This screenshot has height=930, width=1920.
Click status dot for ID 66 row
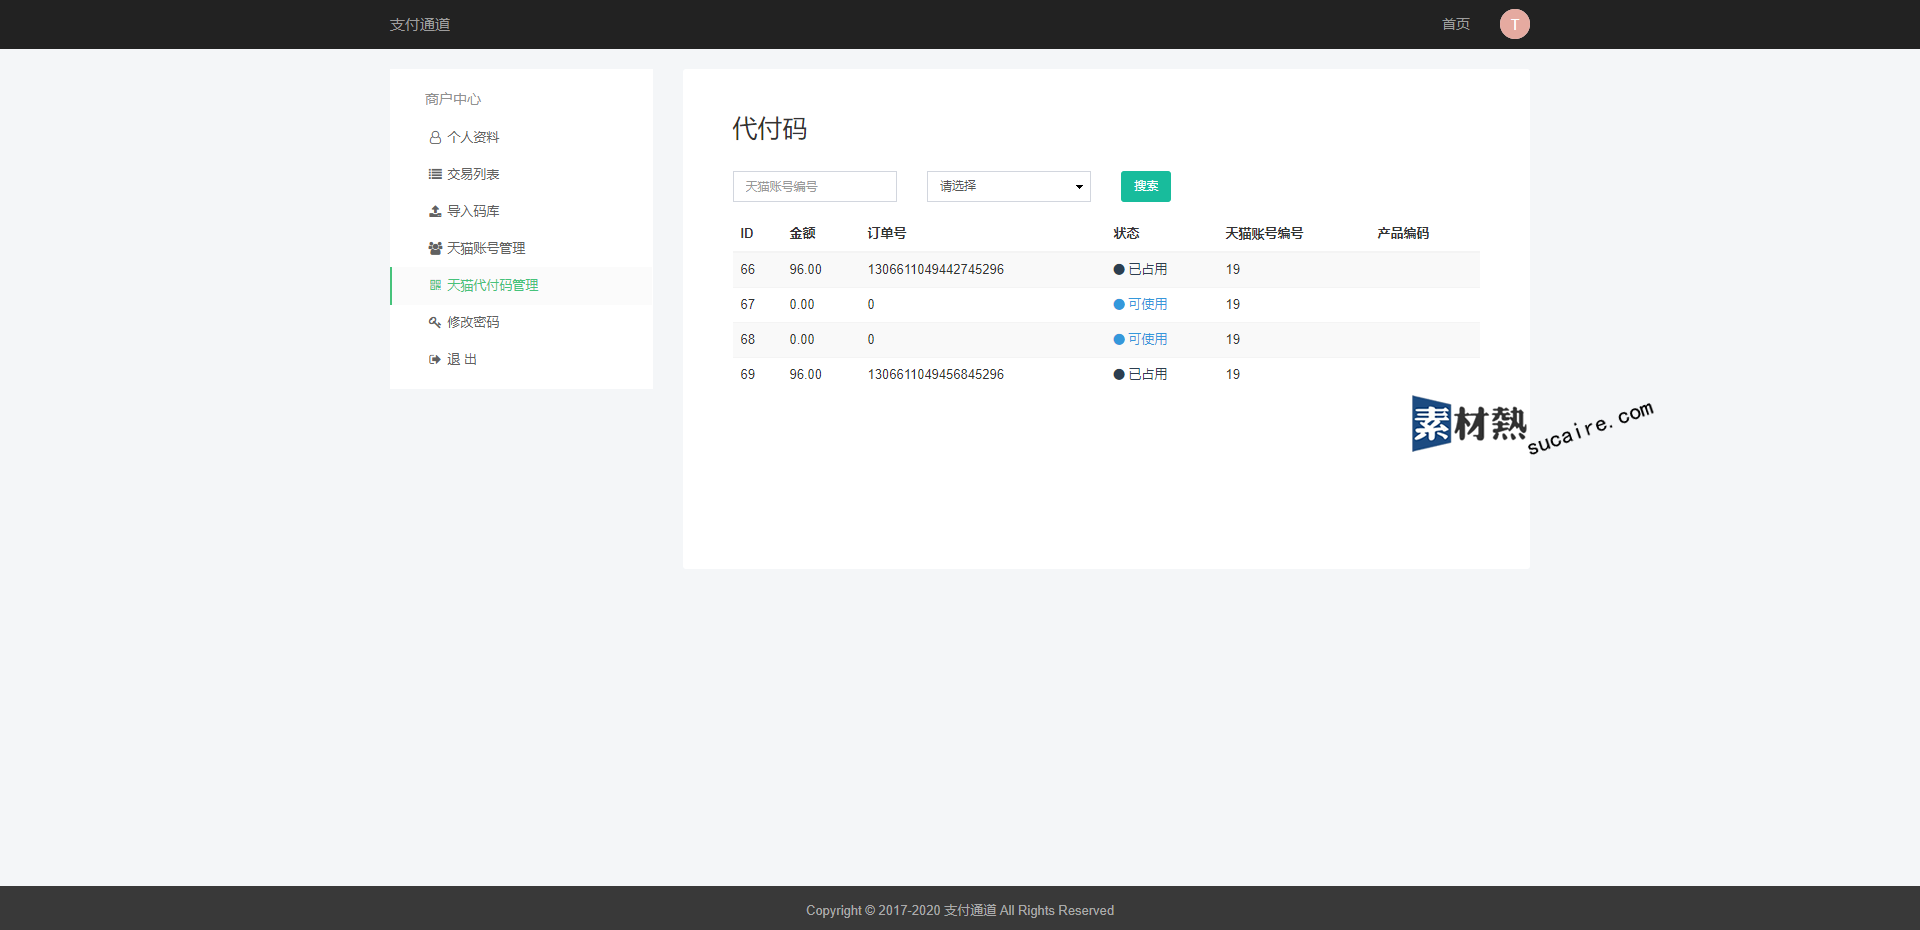[x=1119, y=270]
